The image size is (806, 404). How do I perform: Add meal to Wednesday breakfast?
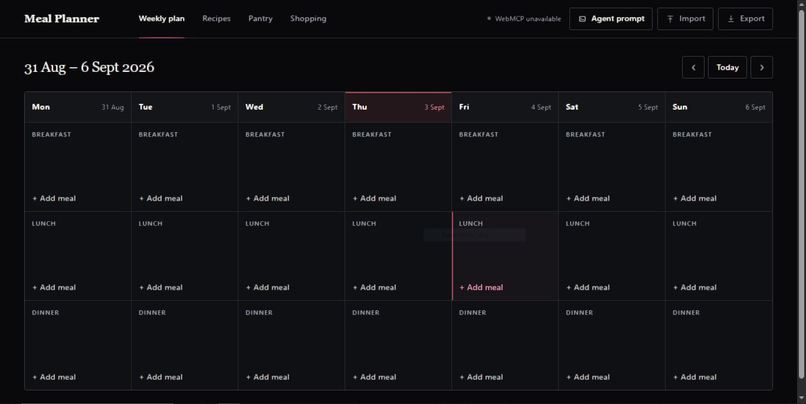pos(268,198)
